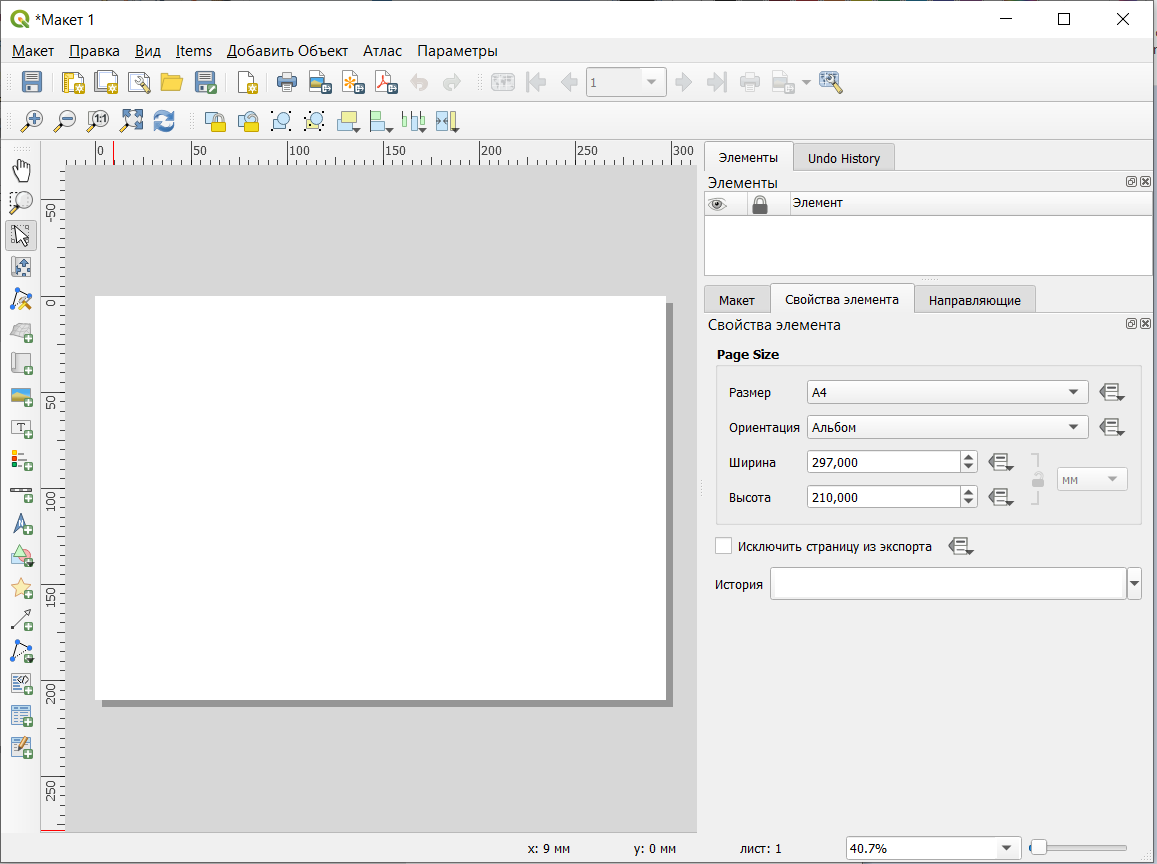The image size is (1157, 864).
Task: Click the zoom slider in status bar
Action: click(x=1078, y=848)
